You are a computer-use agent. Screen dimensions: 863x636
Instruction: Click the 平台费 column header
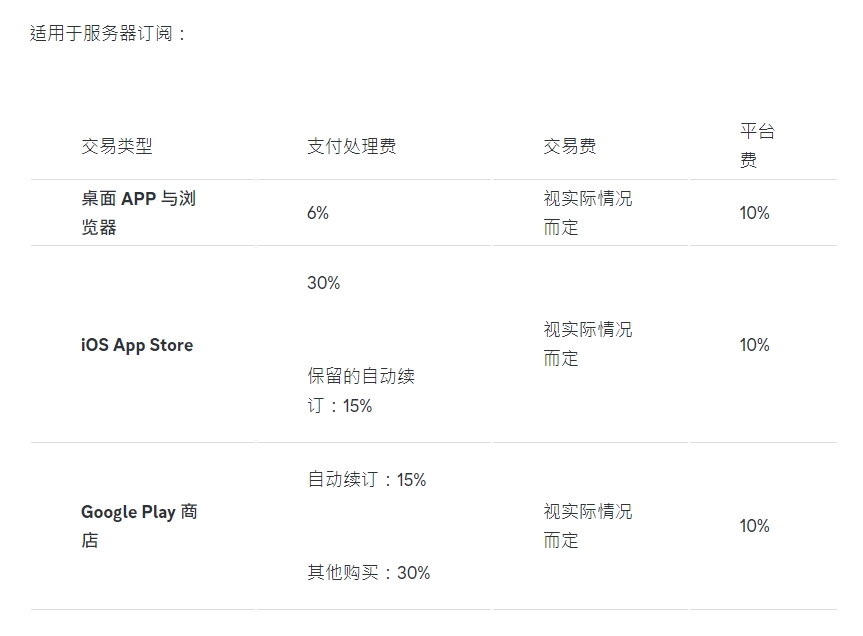coord(757,146)
